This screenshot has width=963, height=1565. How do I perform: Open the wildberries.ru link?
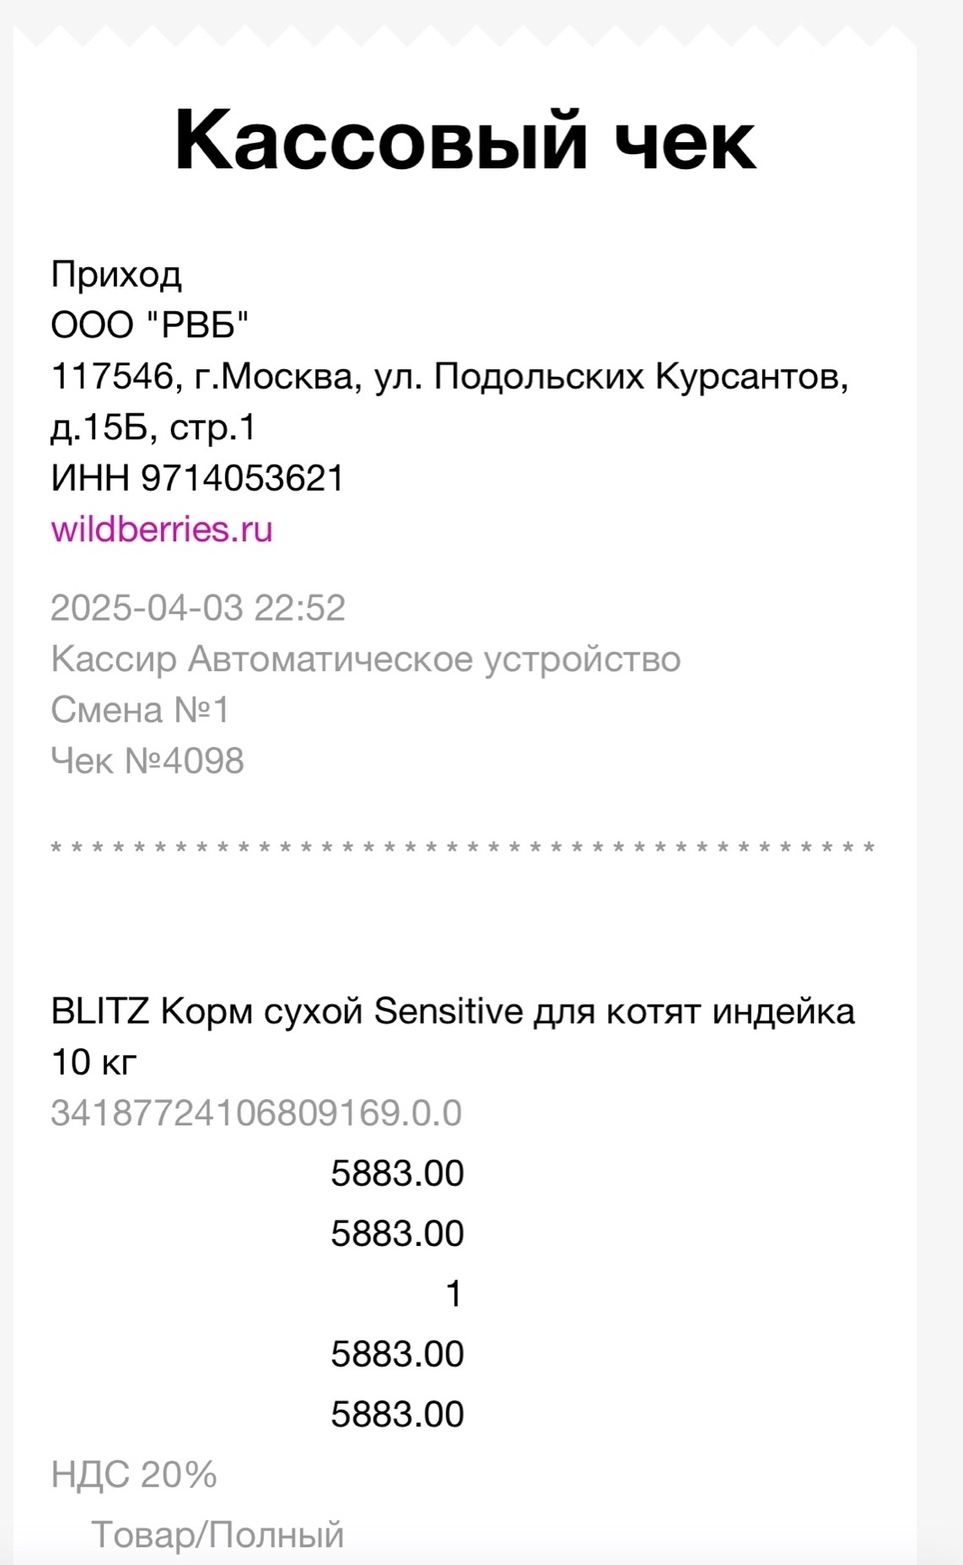[161, 529]
